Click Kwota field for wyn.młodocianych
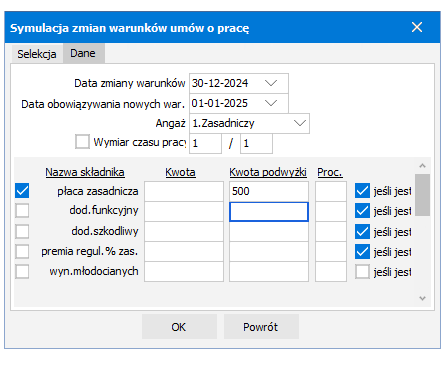 (x=184, y=272)
